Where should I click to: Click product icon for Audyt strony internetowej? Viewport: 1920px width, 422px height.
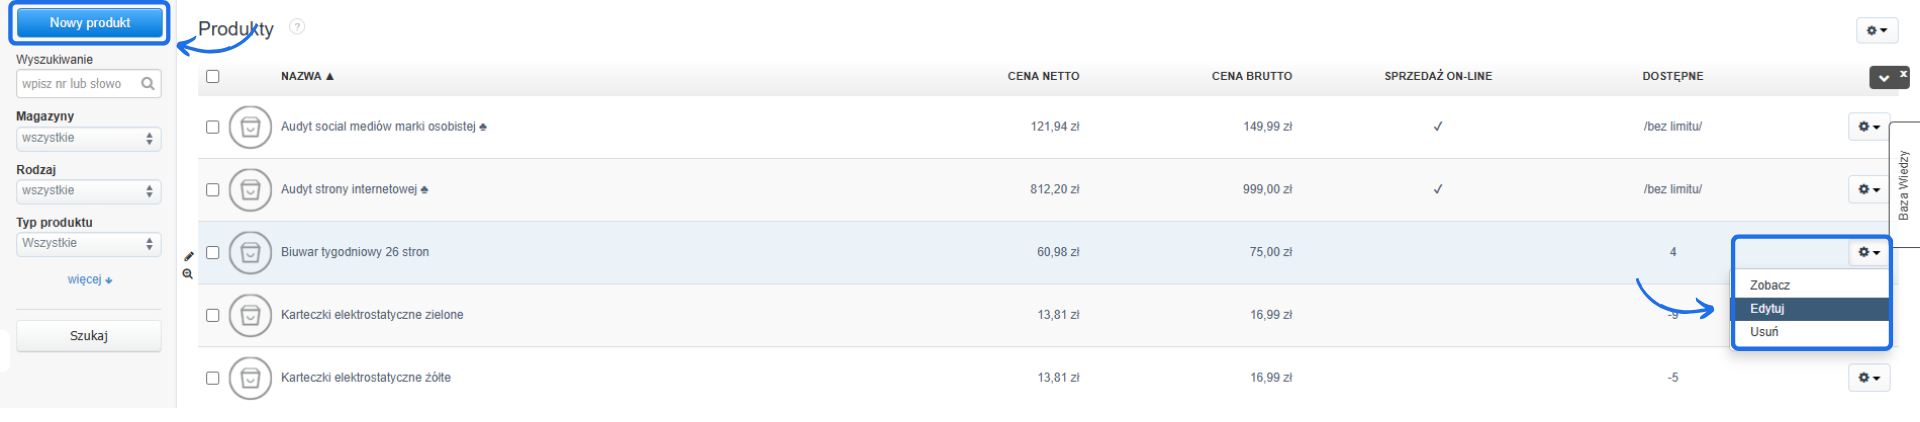[250, 190]
